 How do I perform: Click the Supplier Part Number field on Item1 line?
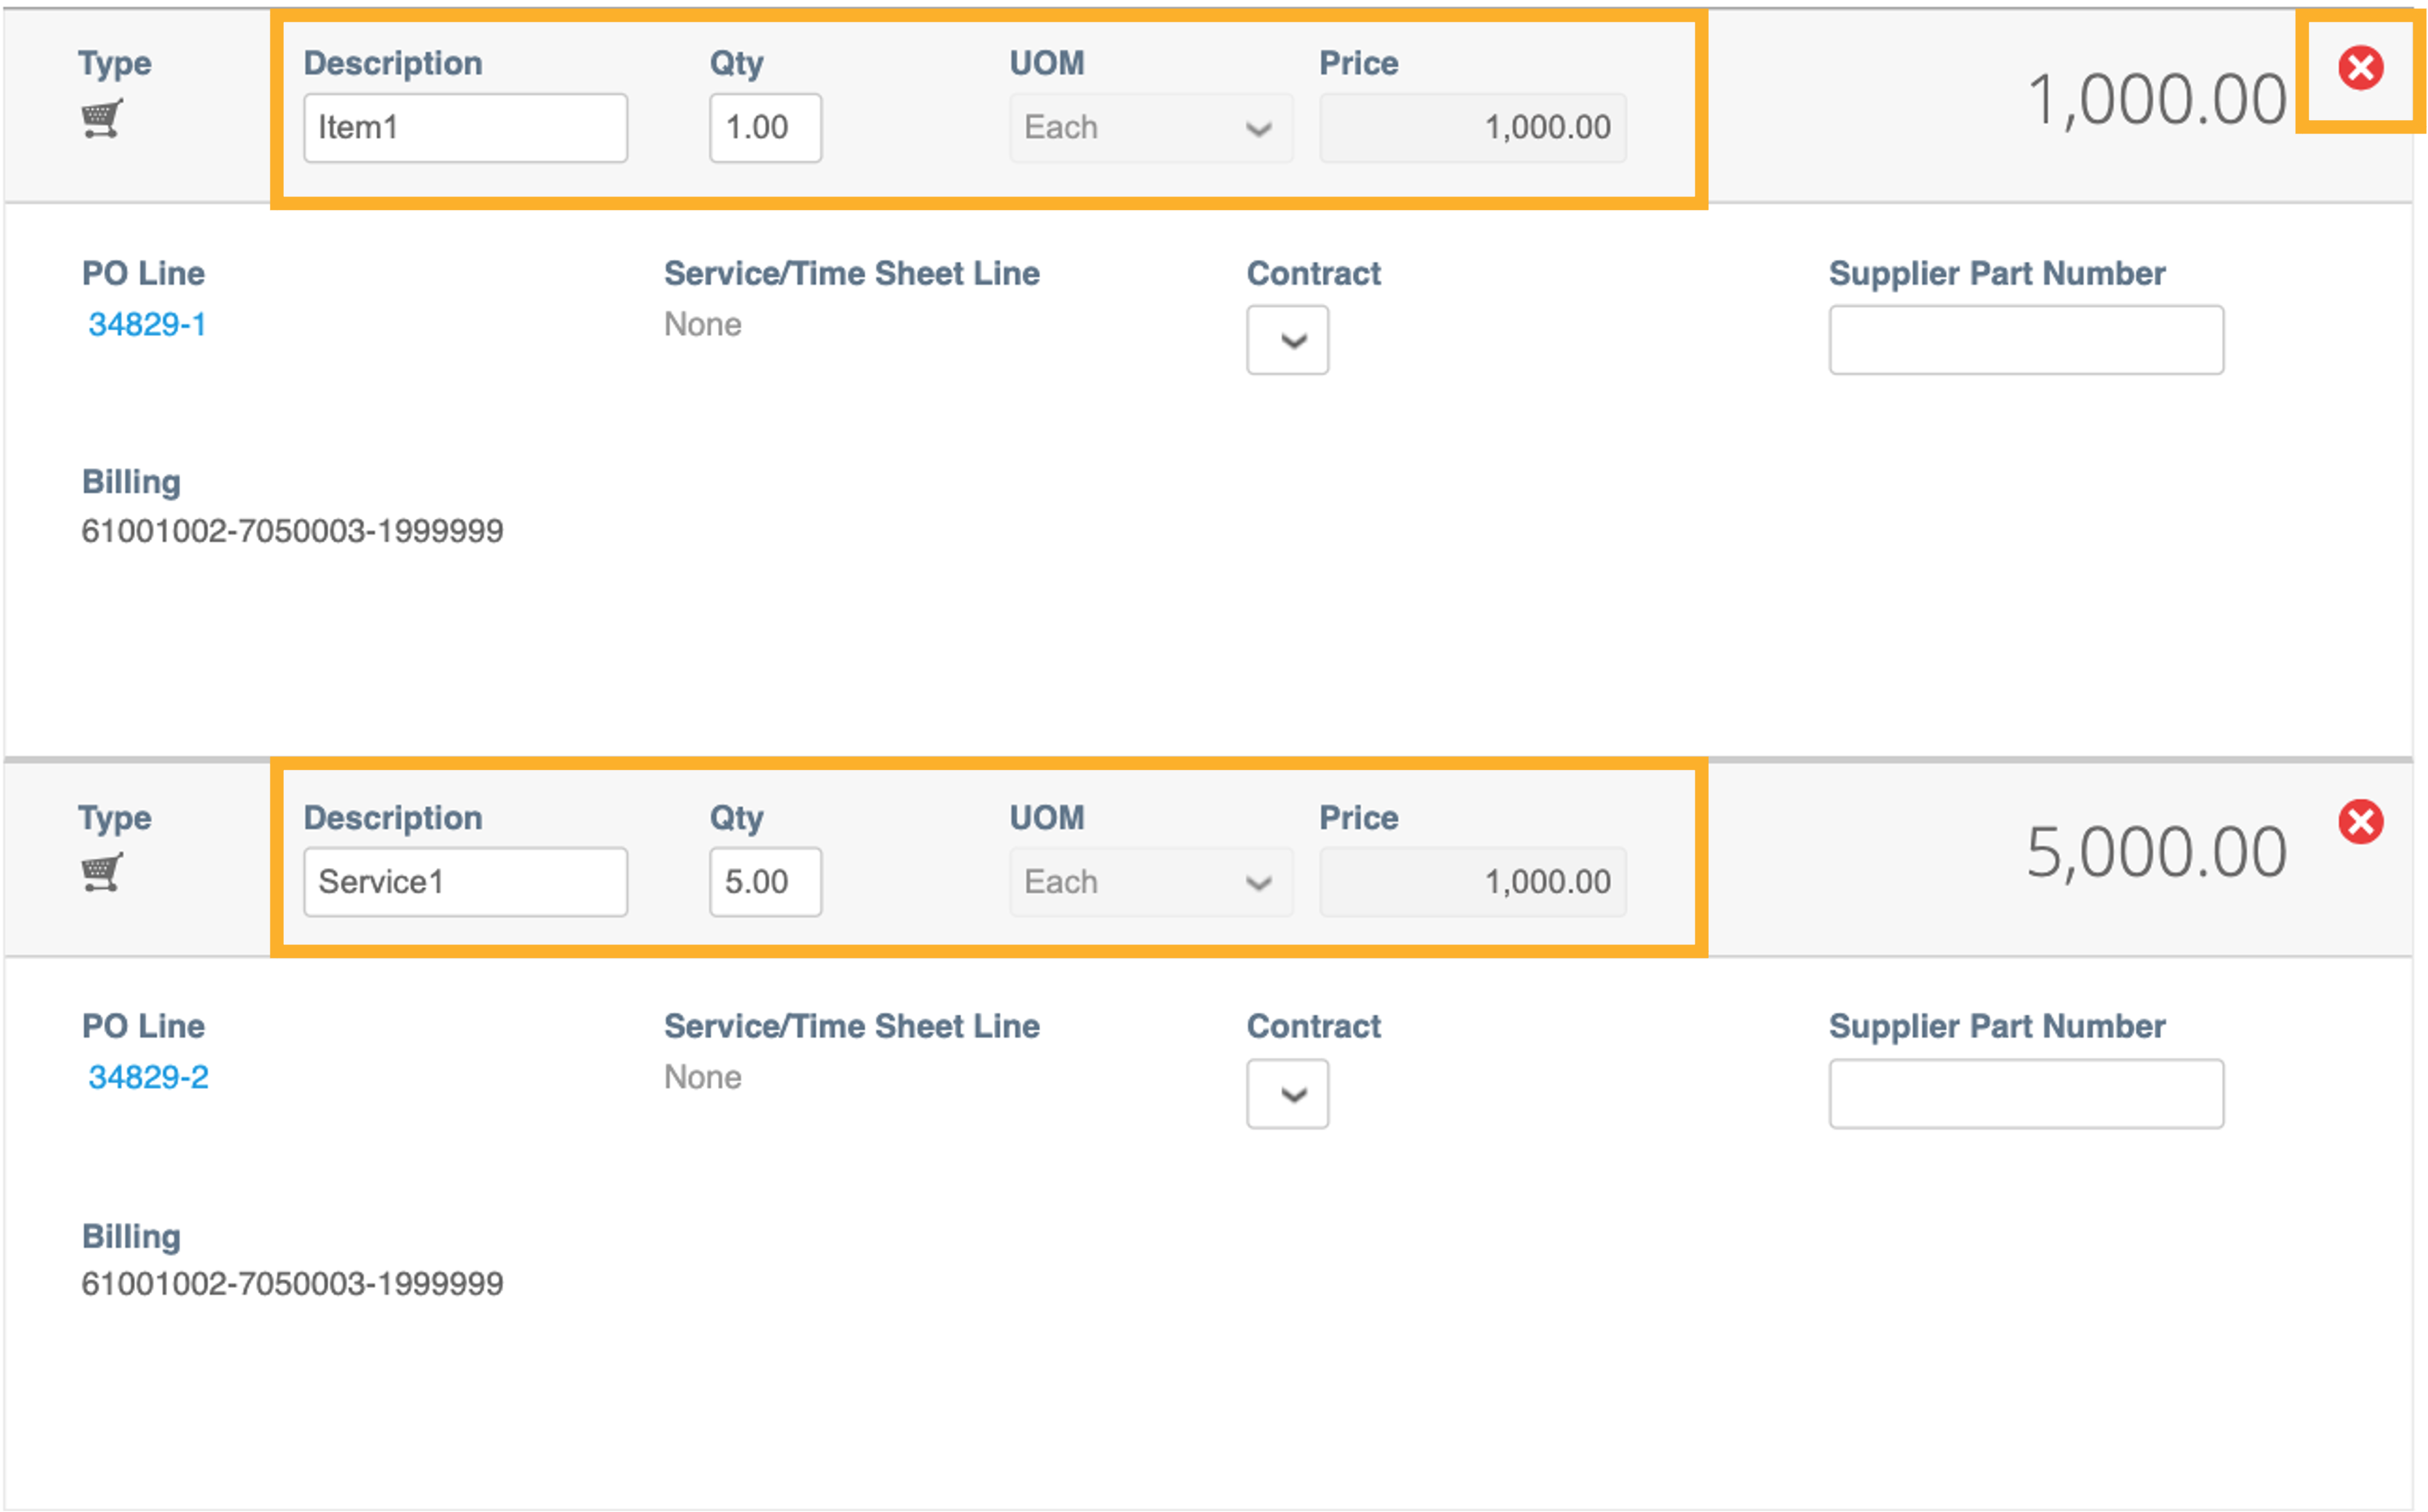[2025, 340]
